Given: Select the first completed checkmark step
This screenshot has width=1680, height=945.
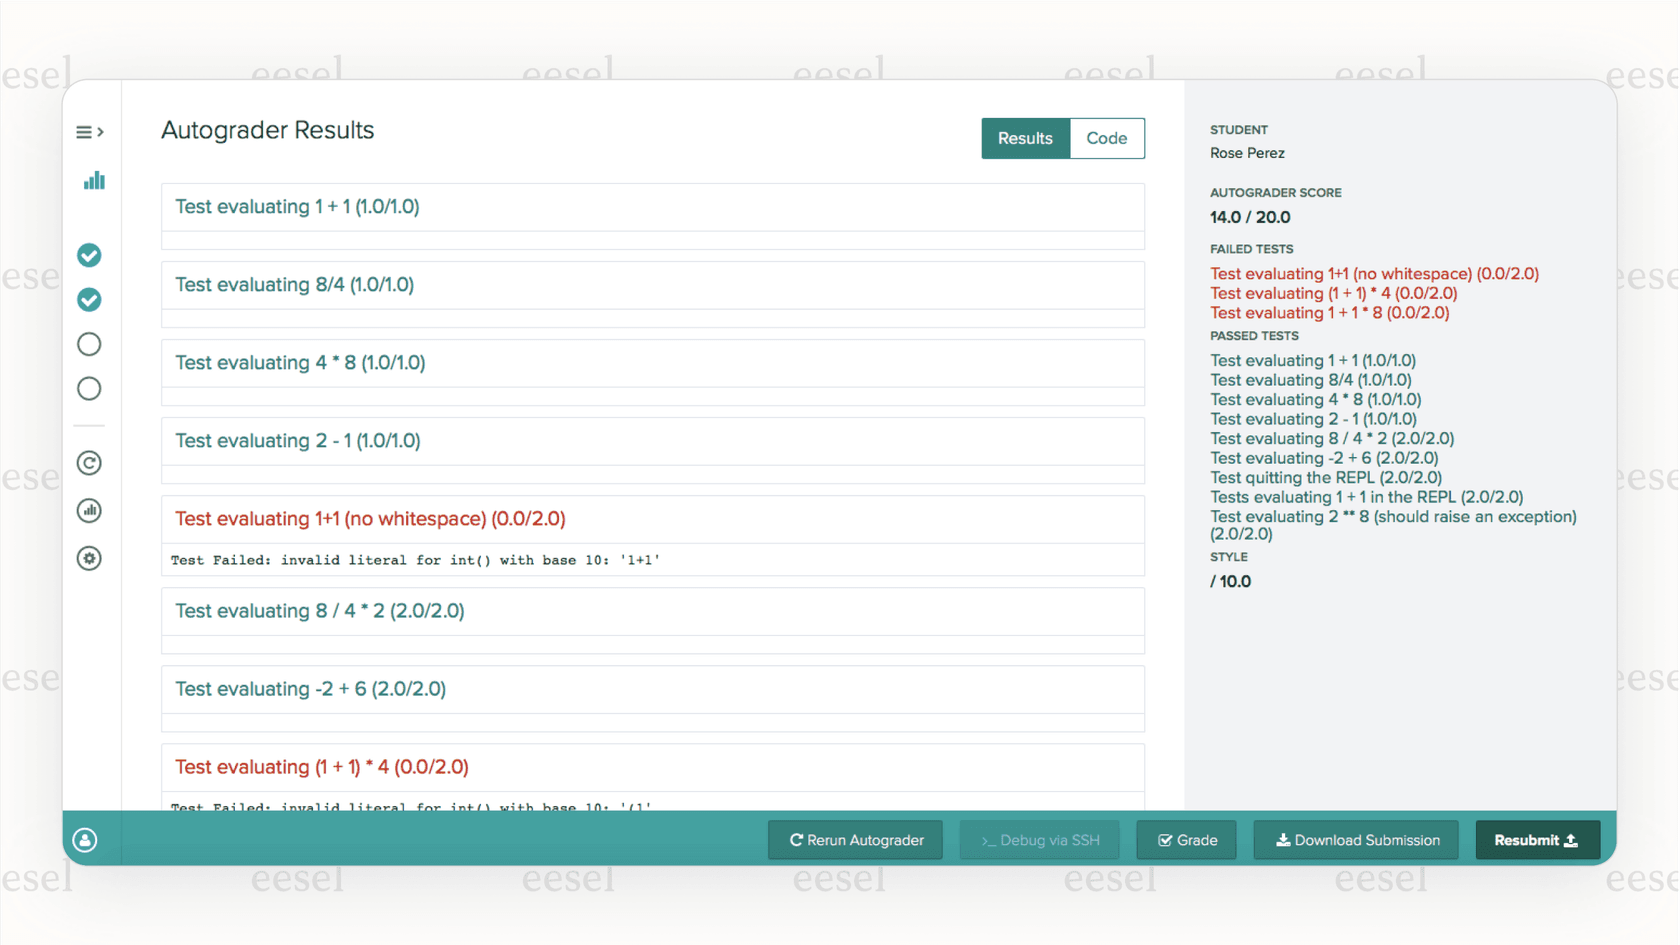Looking at the screenshot, I should (x=89, y=256).
